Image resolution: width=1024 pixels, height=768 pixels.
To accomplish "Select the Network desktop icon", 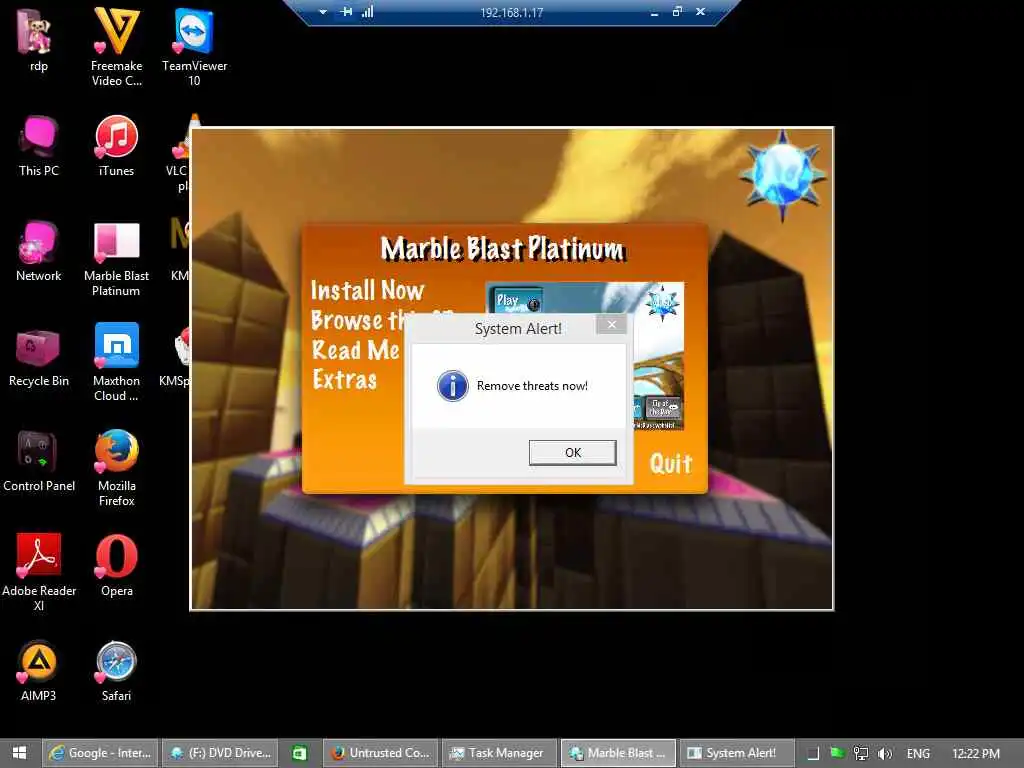I will 39,251.
